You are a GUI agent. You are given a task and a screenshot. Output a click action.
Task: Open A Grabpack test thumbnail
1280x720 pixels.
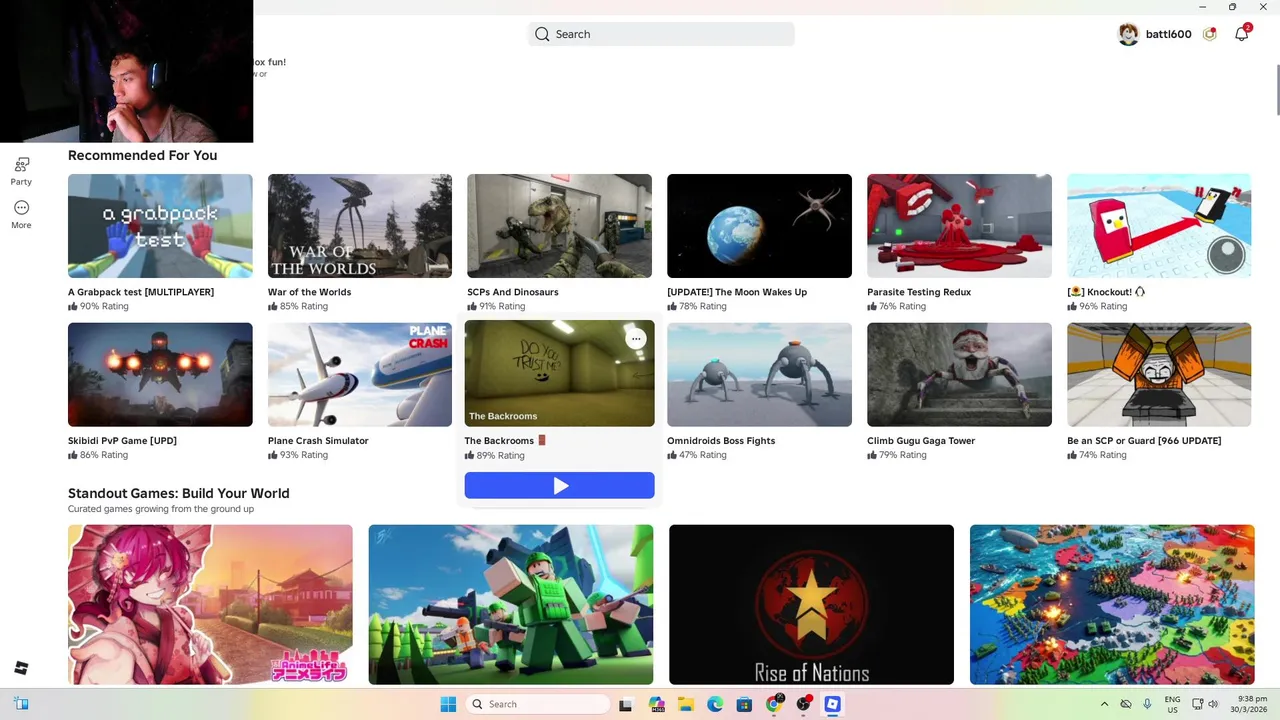160,226
